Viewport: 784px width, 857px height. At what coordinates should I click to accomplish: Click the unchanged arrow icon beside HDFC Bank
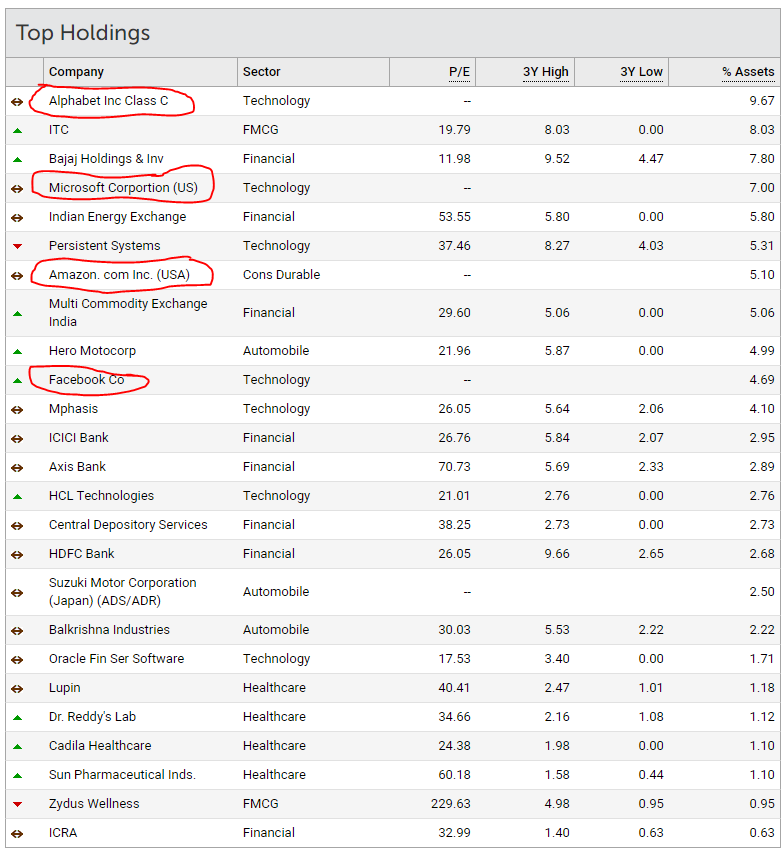17,555
